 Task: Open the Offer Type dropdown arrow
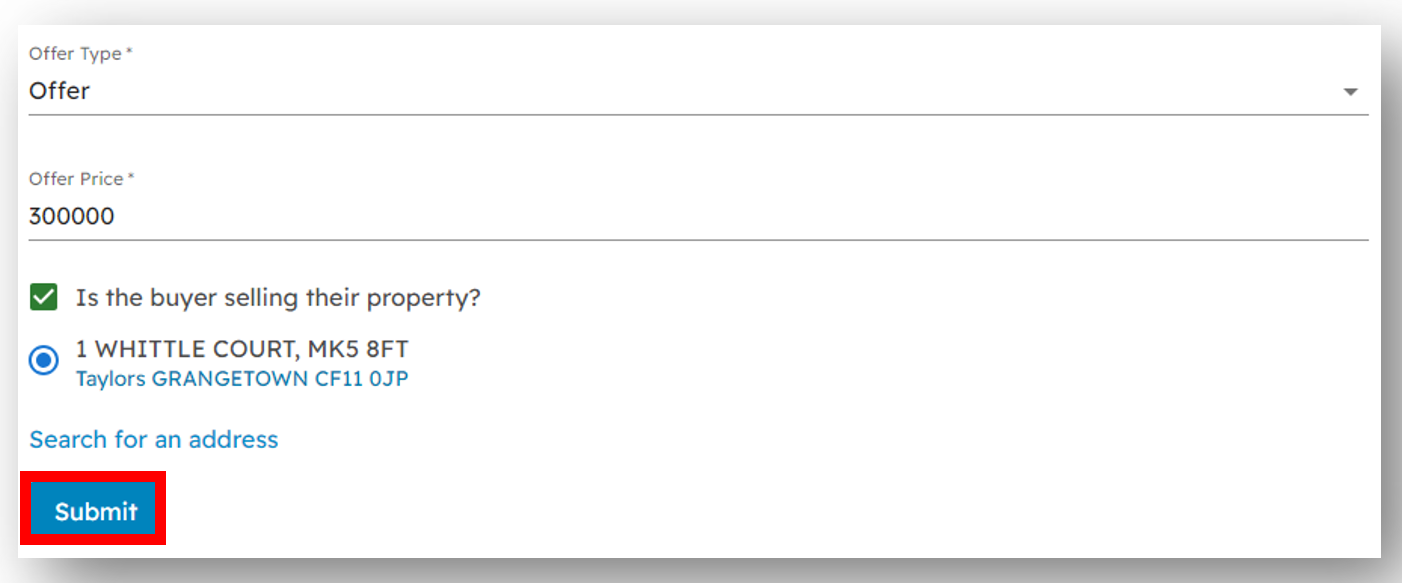pyautogui.click(x=1350, y=91)
